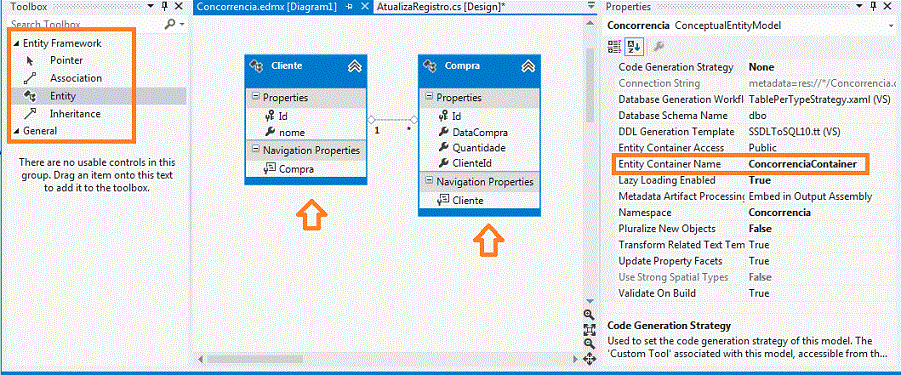Pin the Toolbox panel with auto-hide pushpin
Viewport: 901px width, 375px height.
click(164, 6)
